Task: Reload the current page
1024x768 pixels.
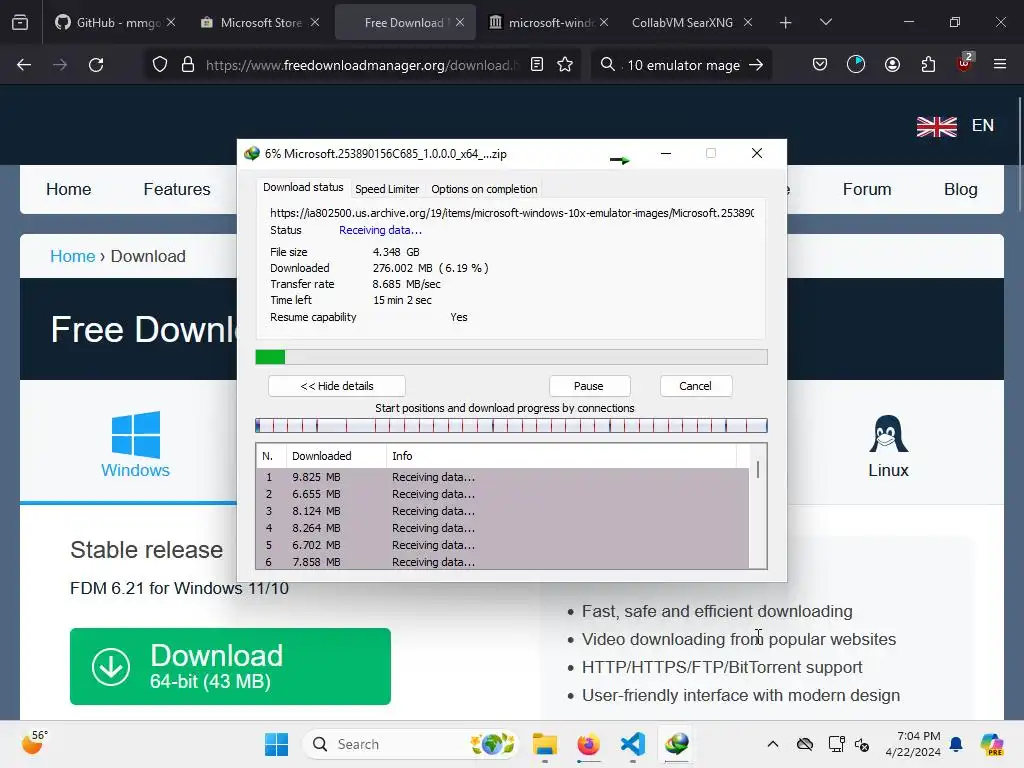Action: click(96, 65)
